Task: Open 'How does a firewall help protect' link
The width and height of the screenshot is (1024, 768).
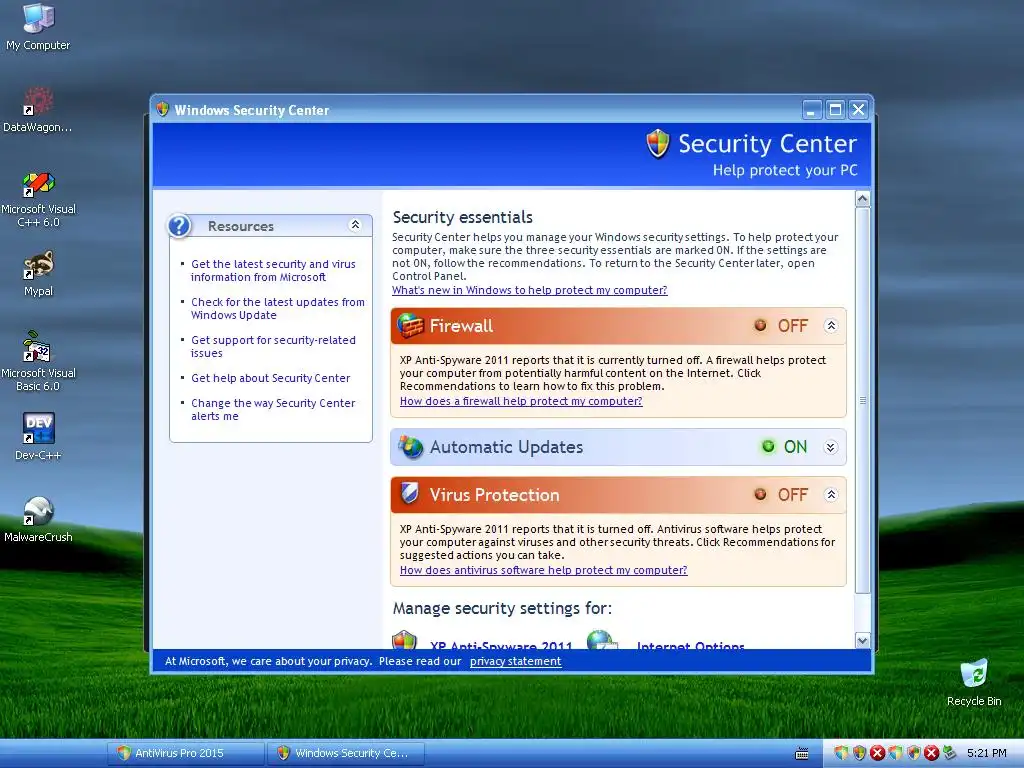Action: (521, 401)
